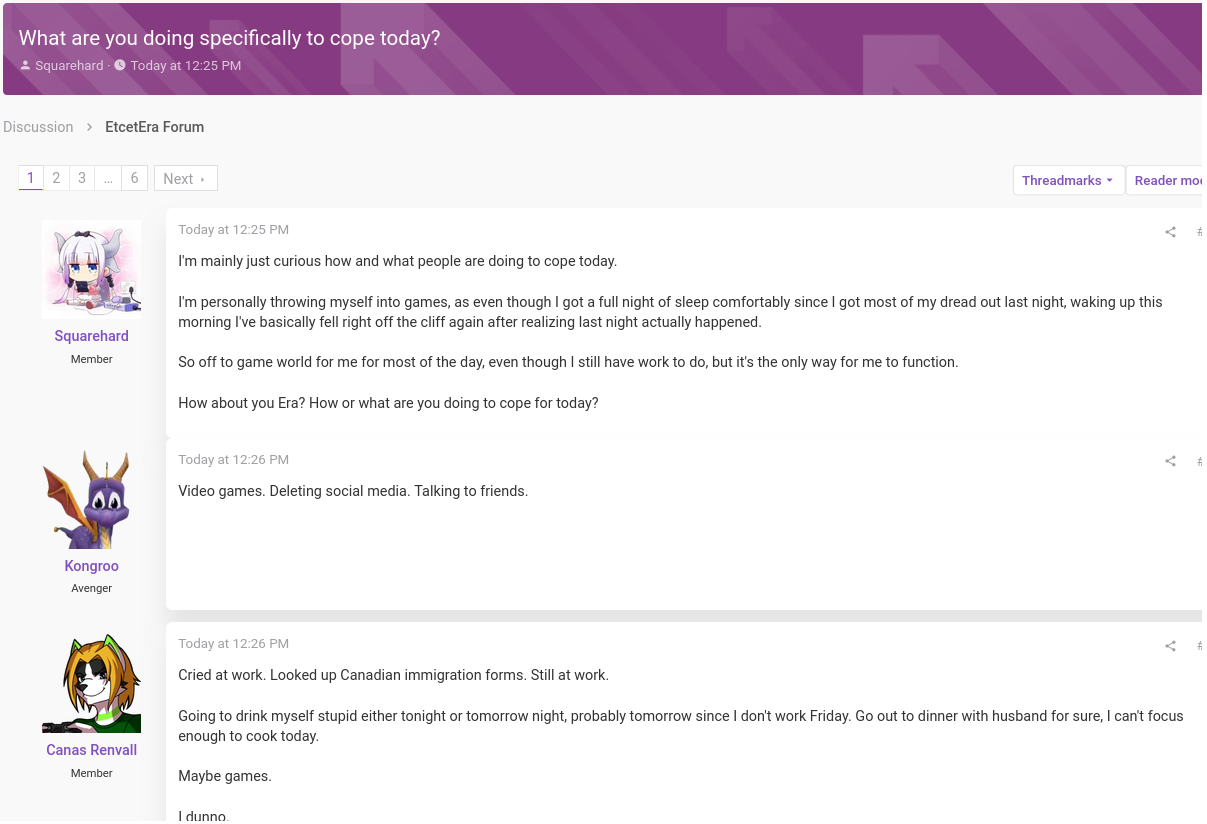
Task: Open Kongroo's Spyro dragon avatar
Action: pyautogui.click(x=91, y=499)
